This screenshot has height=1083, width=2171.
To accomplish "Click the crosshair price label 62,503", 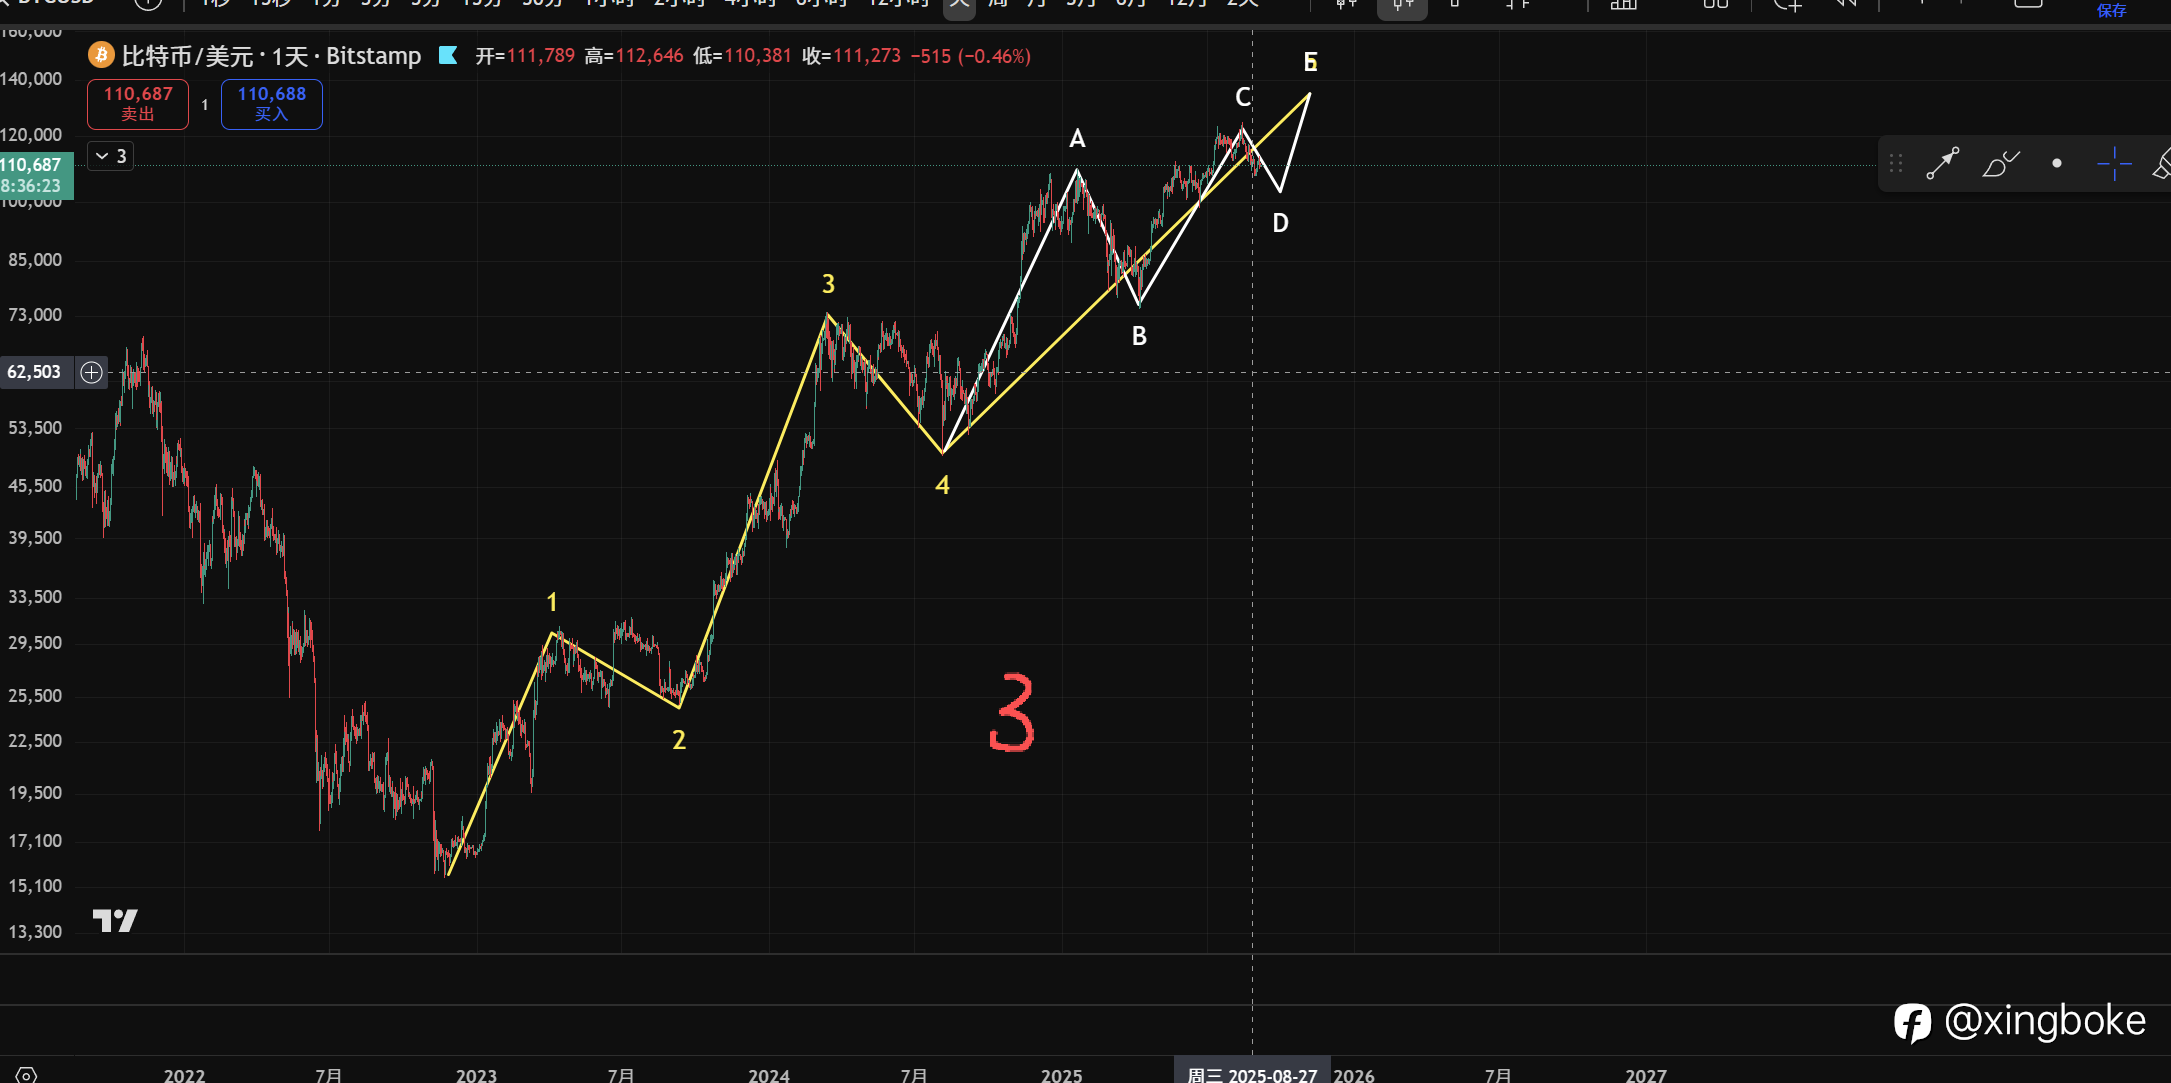I will click(x=35, y=372).
